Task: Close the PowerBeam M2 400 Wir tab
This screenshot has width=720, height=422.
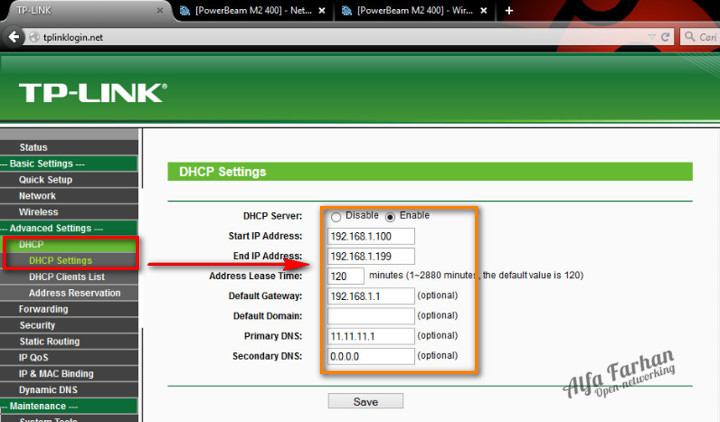Action: 484,11
